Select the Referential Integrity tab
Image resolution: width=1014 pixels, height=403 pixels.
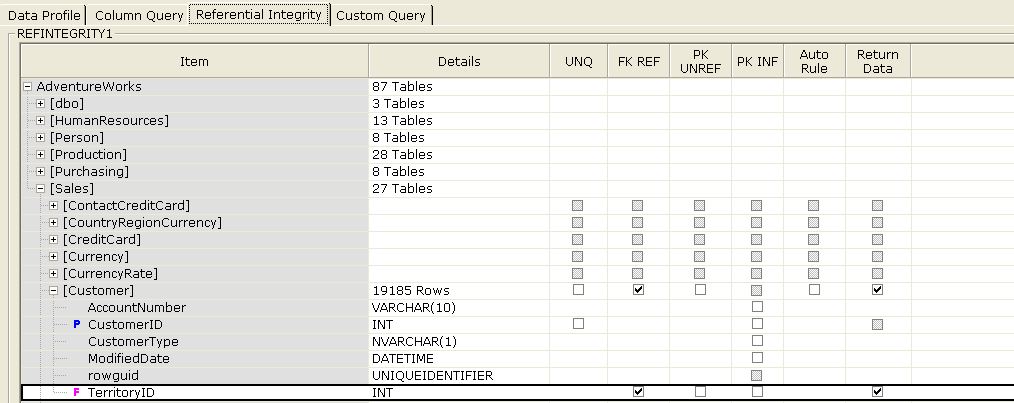tap(259, 14)
